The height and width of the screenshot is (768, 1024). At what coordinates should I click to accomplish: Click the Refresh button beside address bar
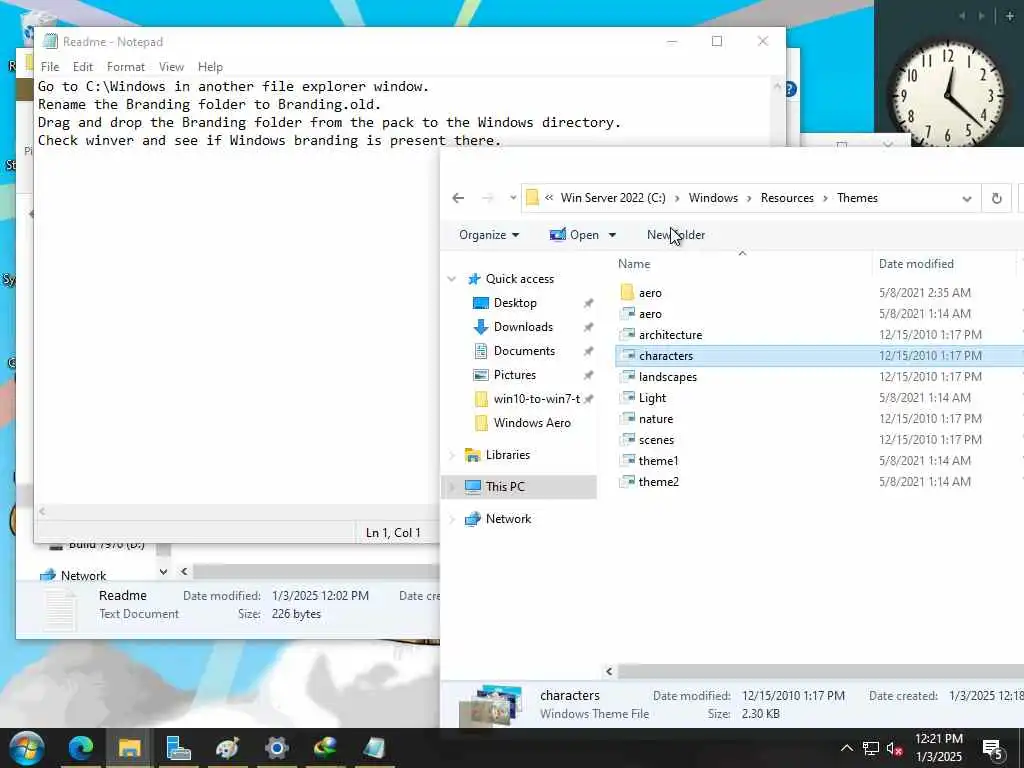[x=997, y=198]
